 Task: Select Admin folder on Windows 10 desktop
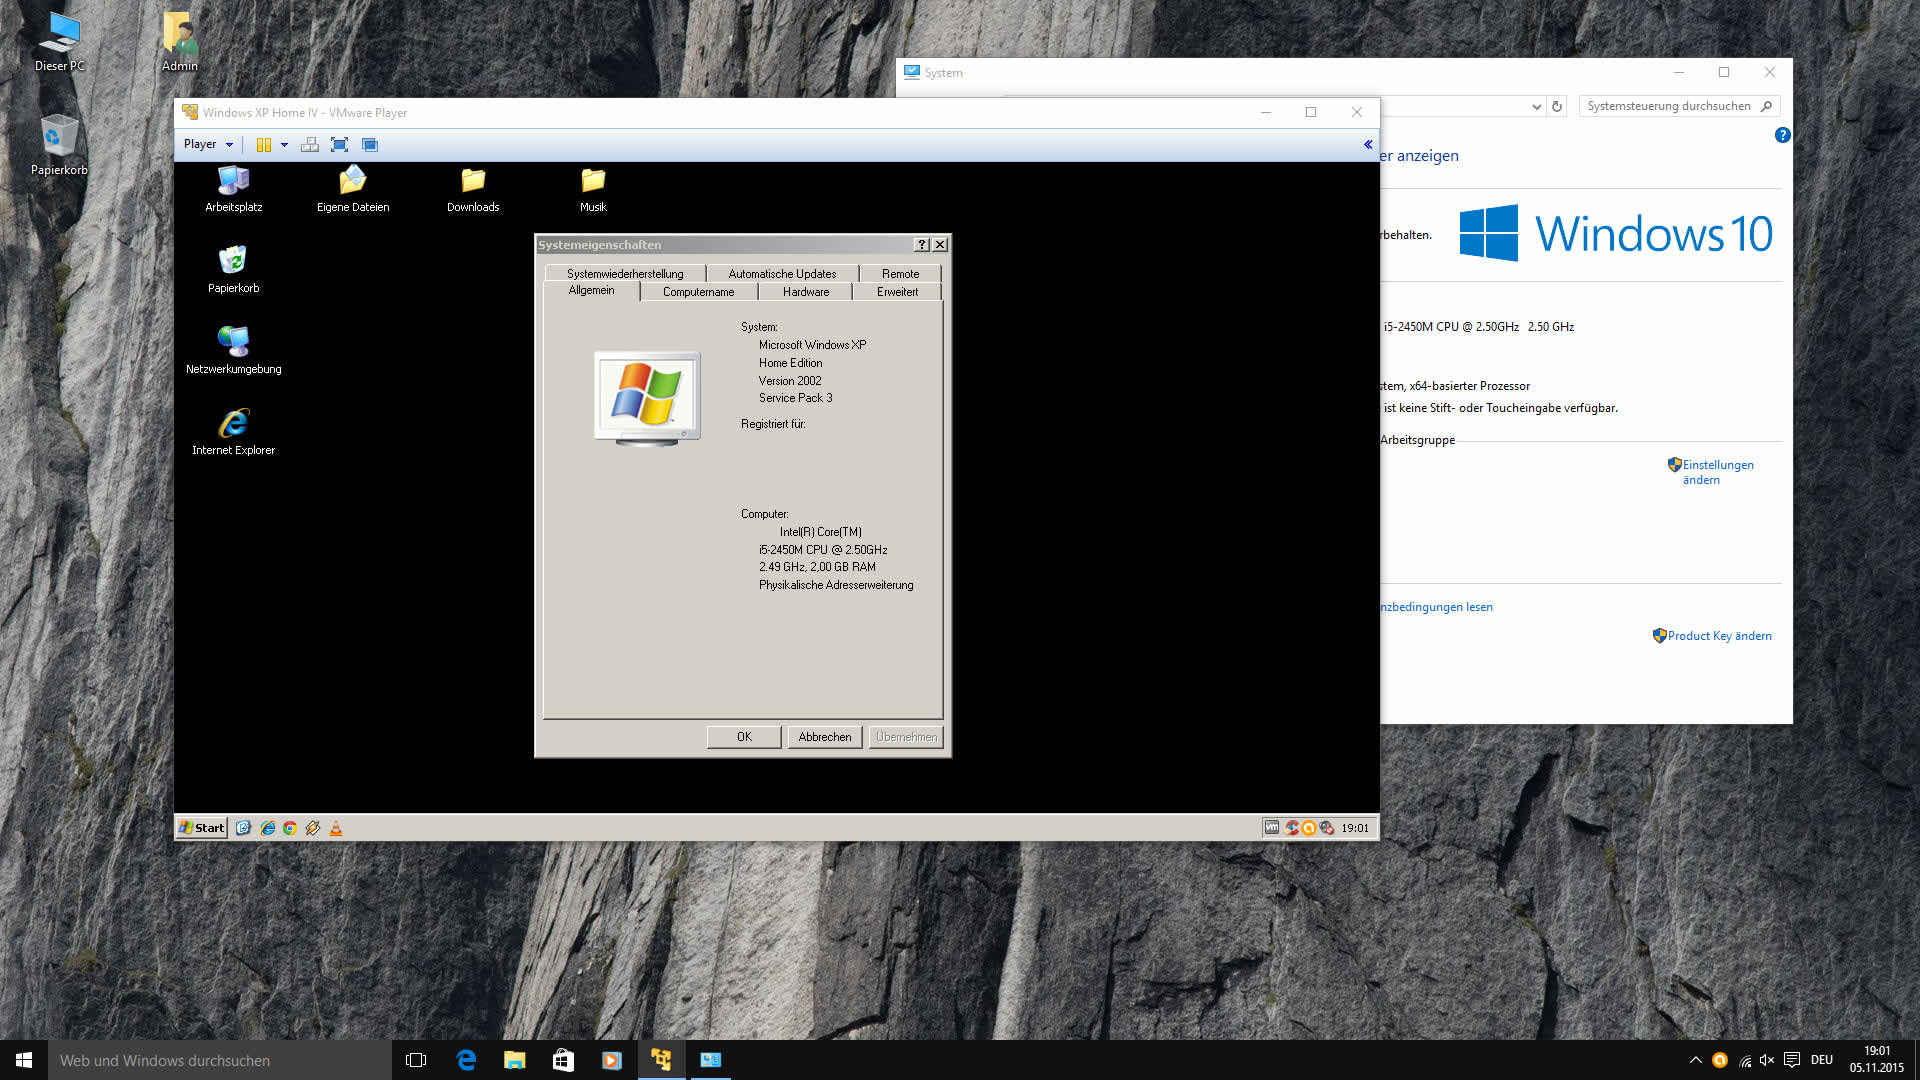[180, 43]
